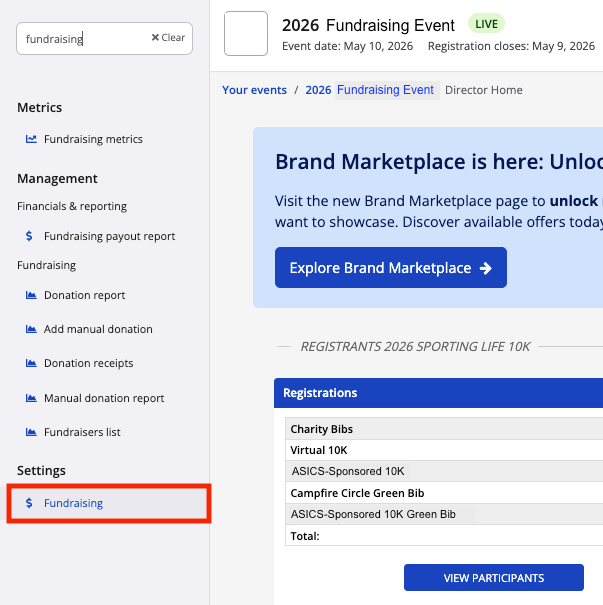Click the chart icon next to Add manual donation
This screenshot has height=605, width=603.
(30, 330)
